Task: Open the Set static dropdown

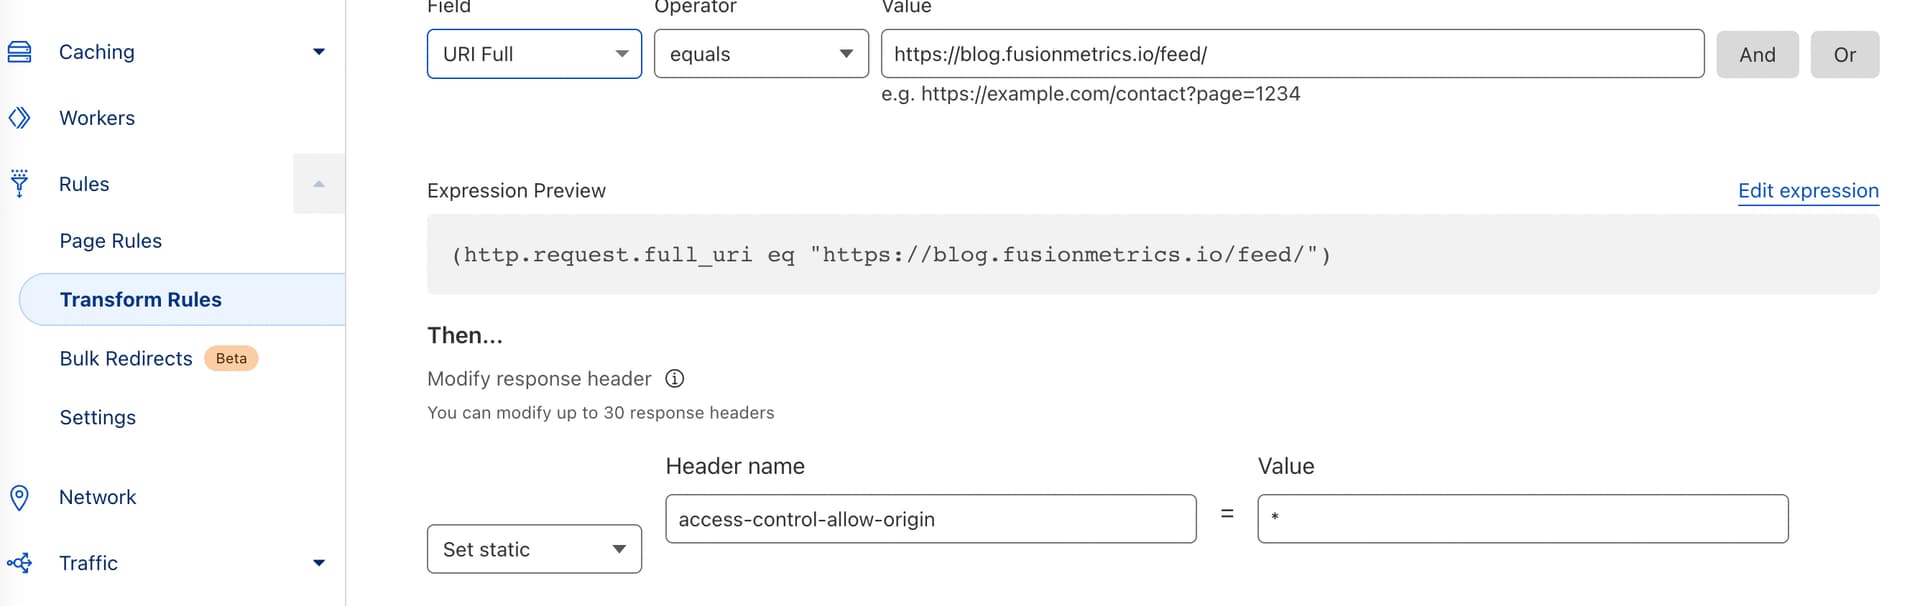Action: pyautogui.click(x=534, y=549)
